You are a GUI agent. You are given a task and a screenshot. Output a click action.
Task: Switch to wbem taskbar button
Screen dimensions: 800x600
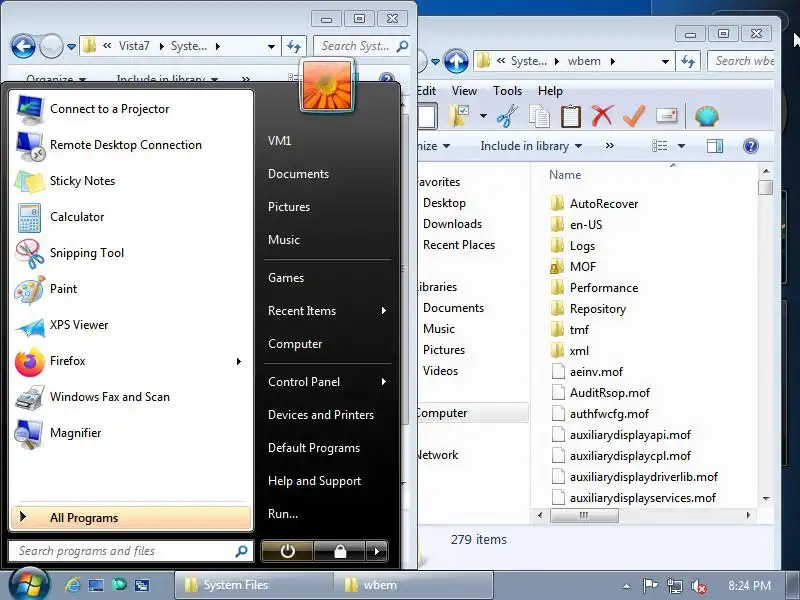(x=413, y=585)
